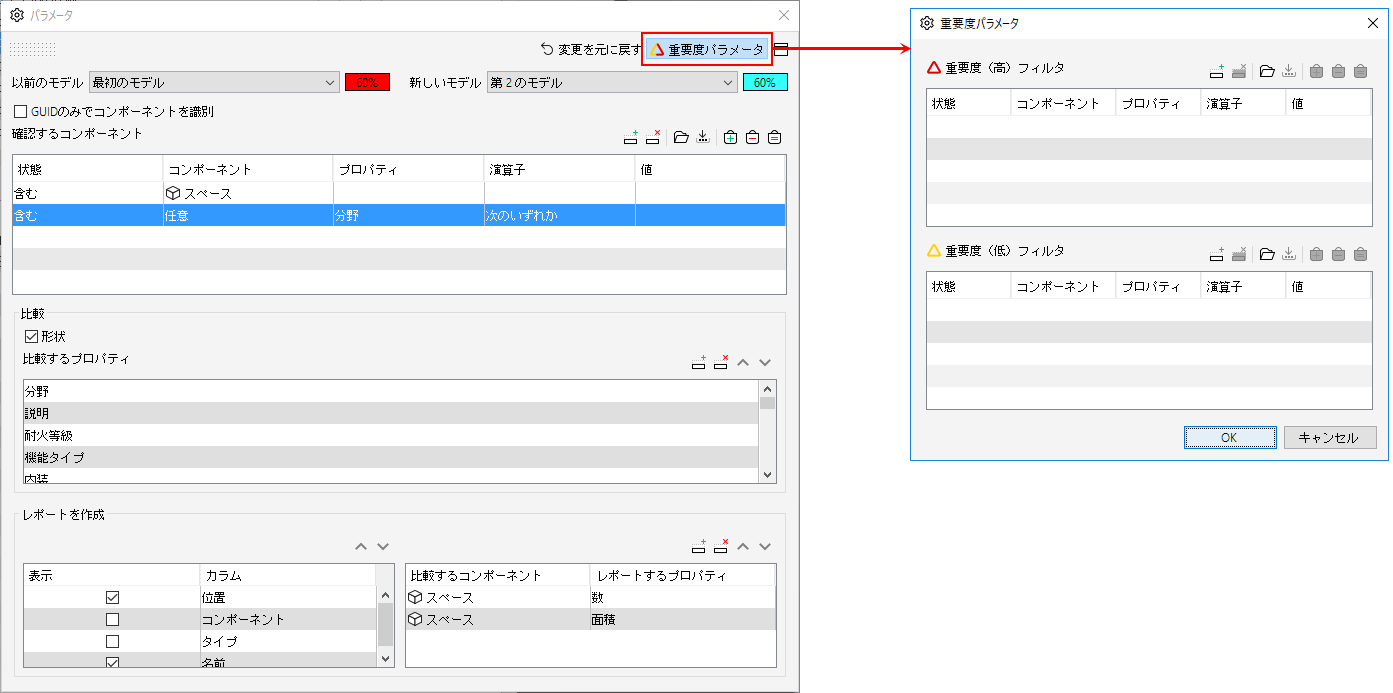1393x693 pixels.
Task: Click the 次のいずれか operator cell
Action: (x=559, y=215)
